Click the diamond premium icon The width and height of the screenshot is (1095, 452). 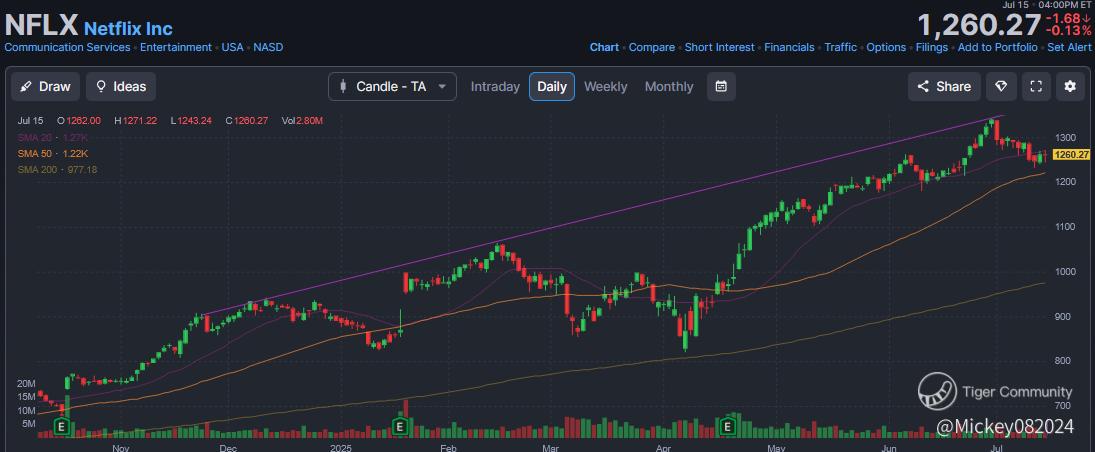[x=1001, y=87]
